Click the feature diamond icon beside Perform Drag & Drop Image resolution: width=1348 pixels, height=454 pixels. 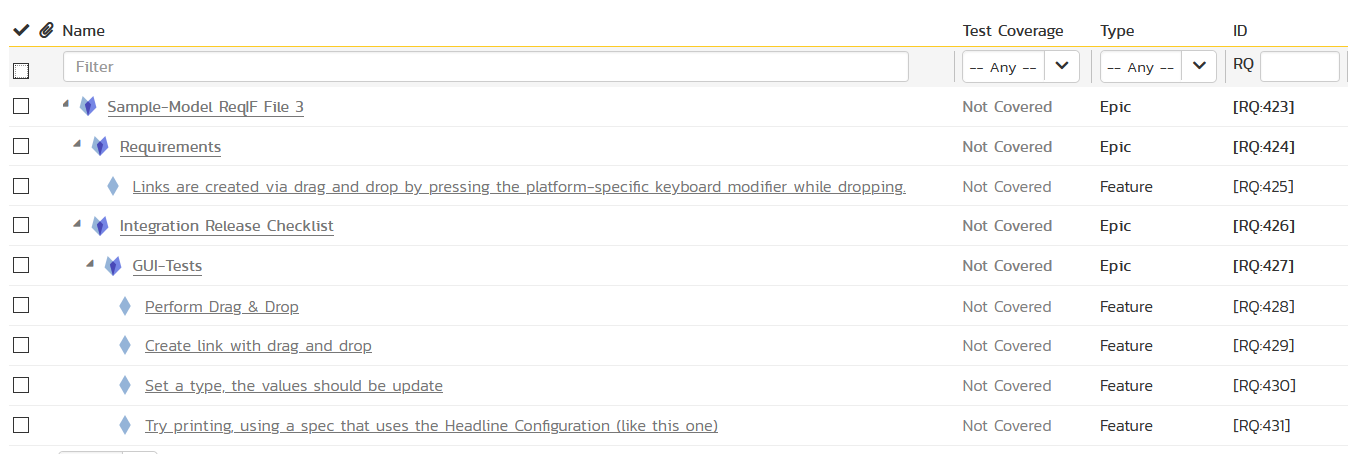click(x=125, y=306)
